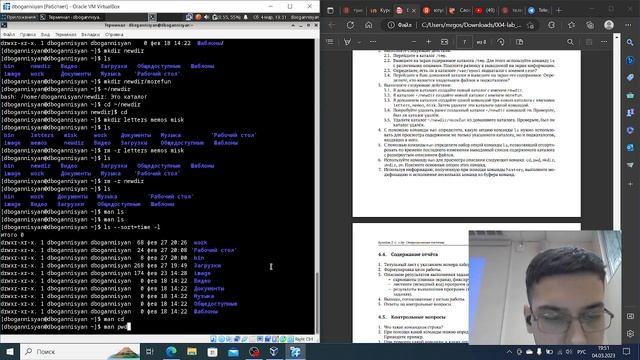
Task: Open more PDF toolbar options
Action: click(604, 42)
